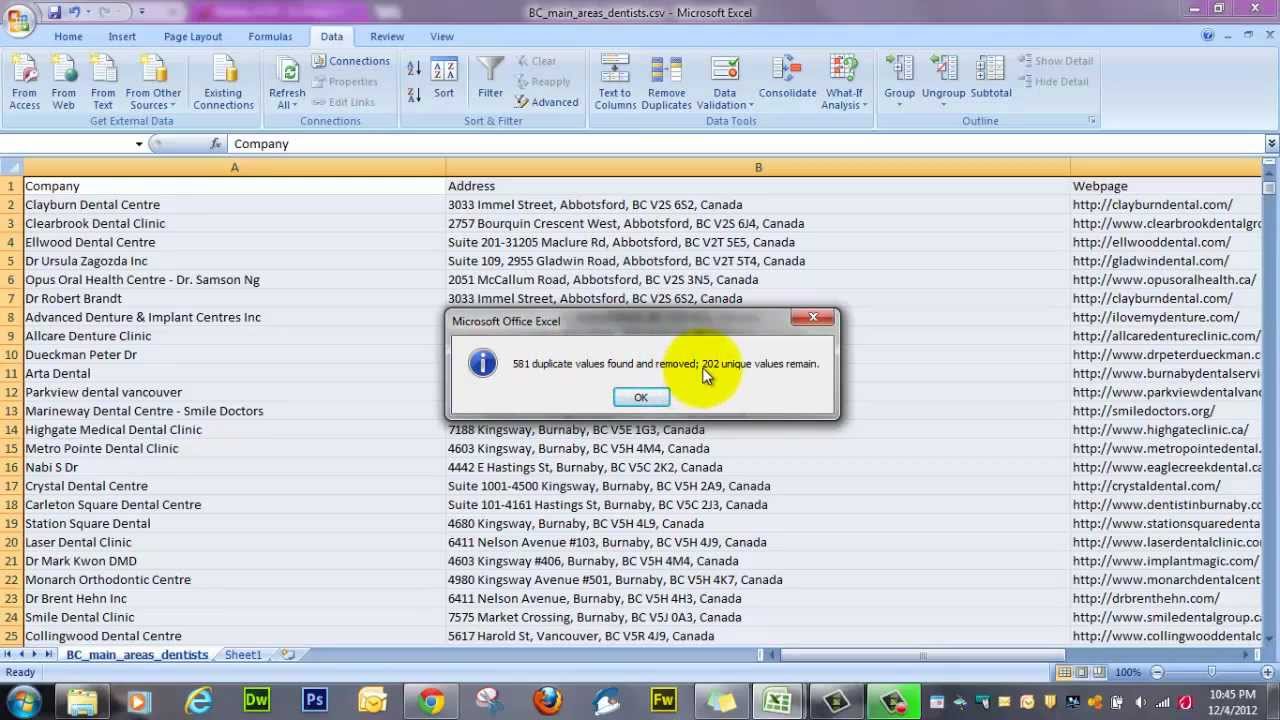
Task: Switch to the View tab
Action: click(x=442, y=36)
